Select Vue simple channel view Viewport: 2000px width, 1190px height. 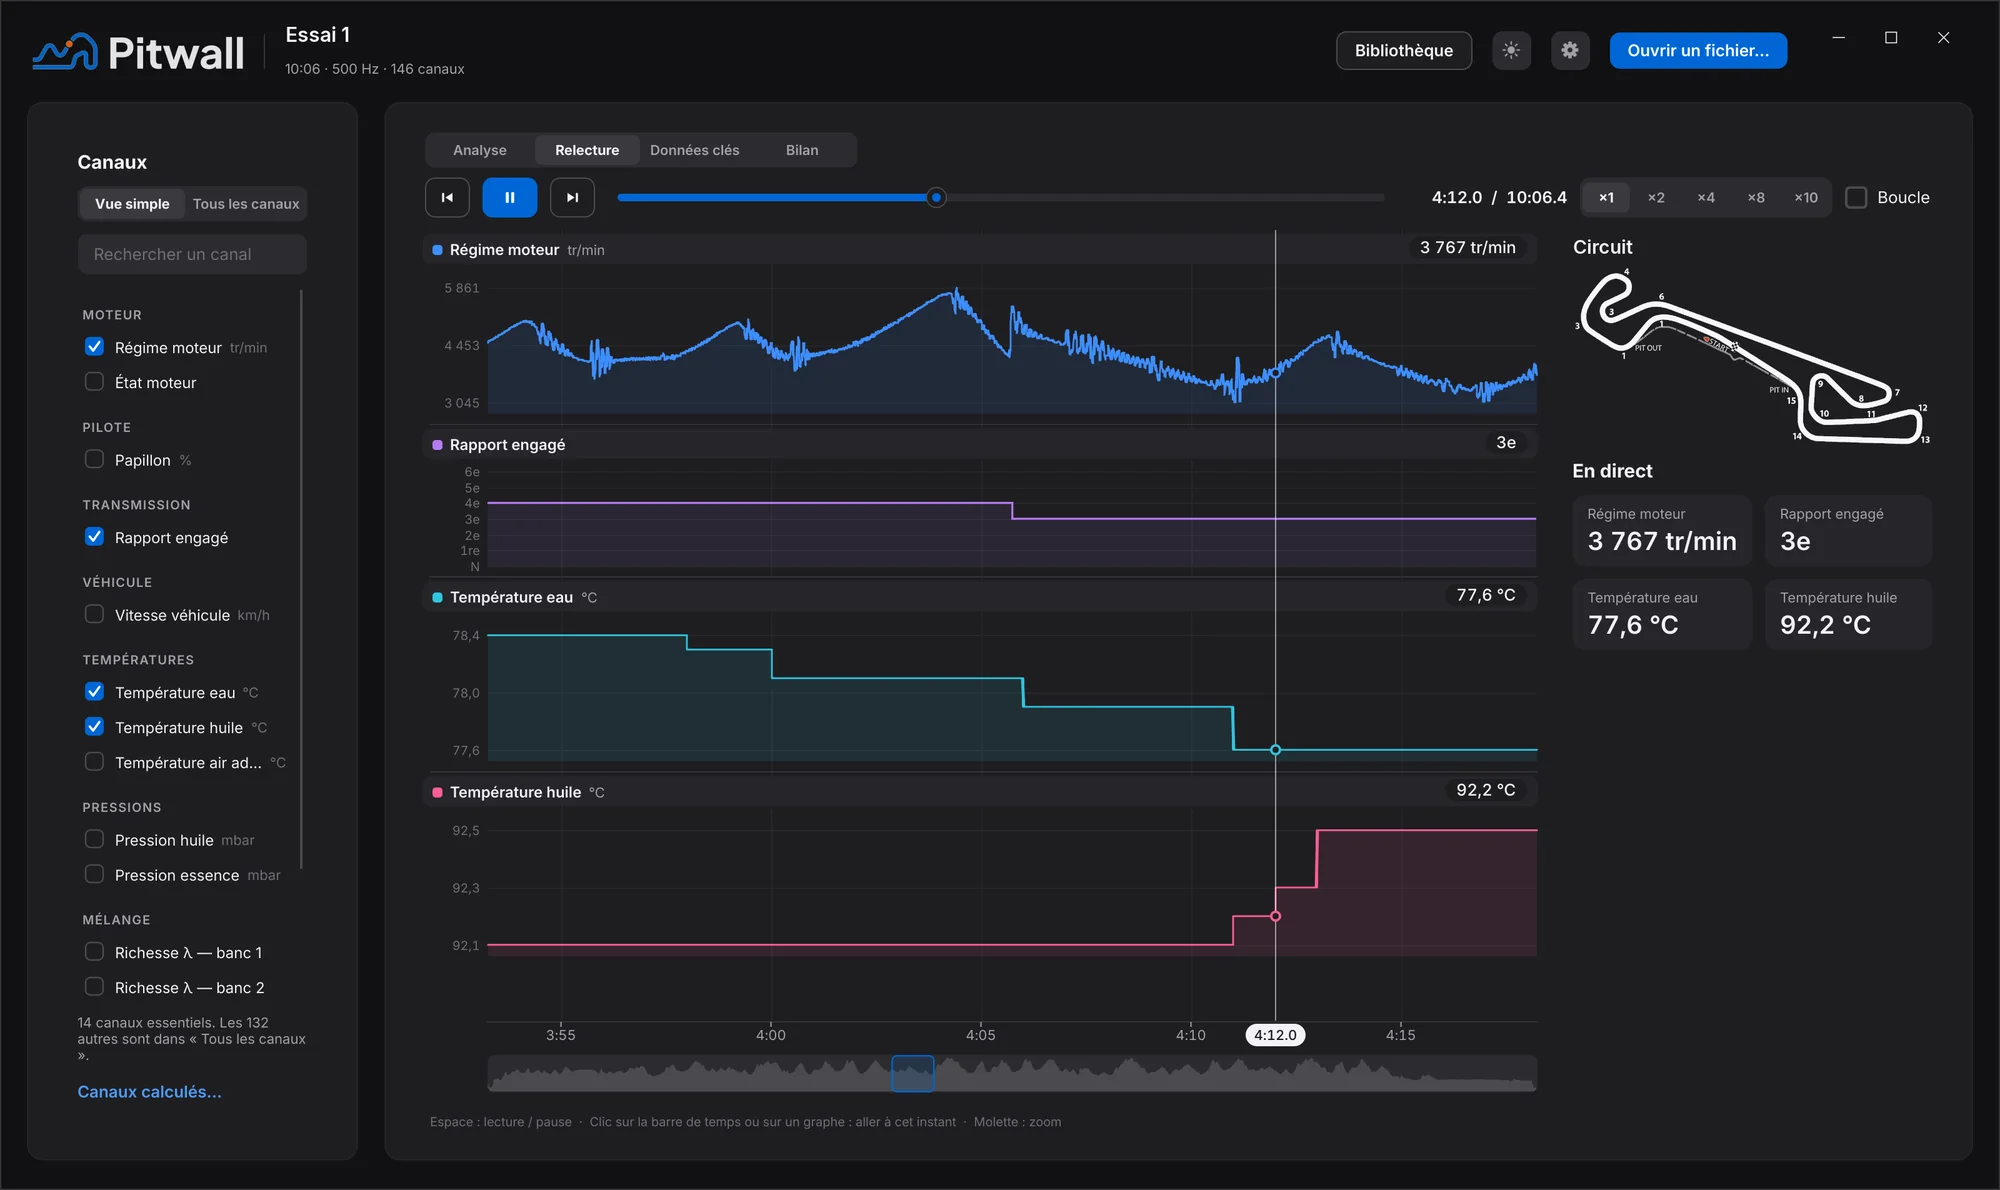(x=132, y=204)
